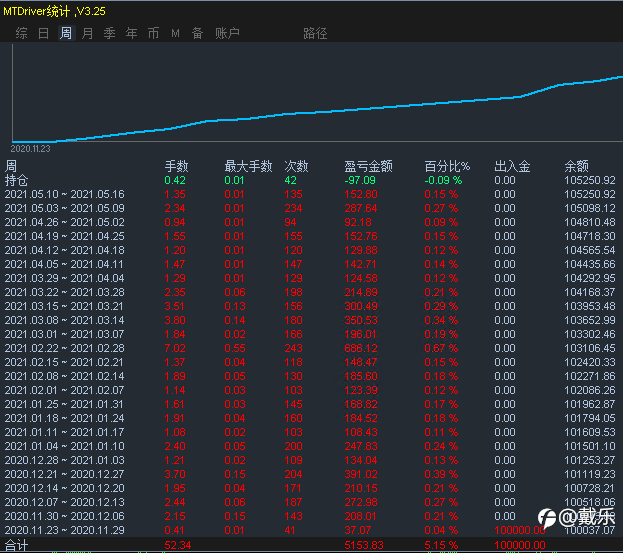Open the M tab

(175, 33)
